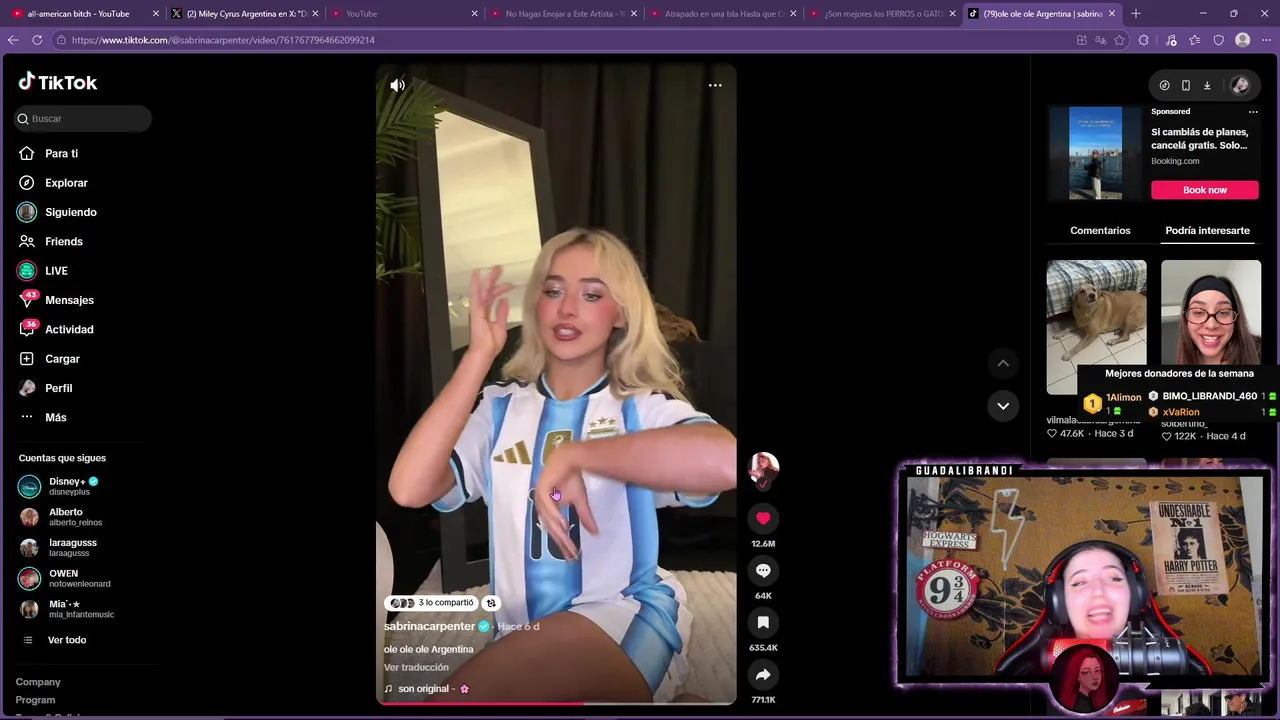Screen dimensions: 1280x720
Task: Click the Program footer link
Action: 35,700
